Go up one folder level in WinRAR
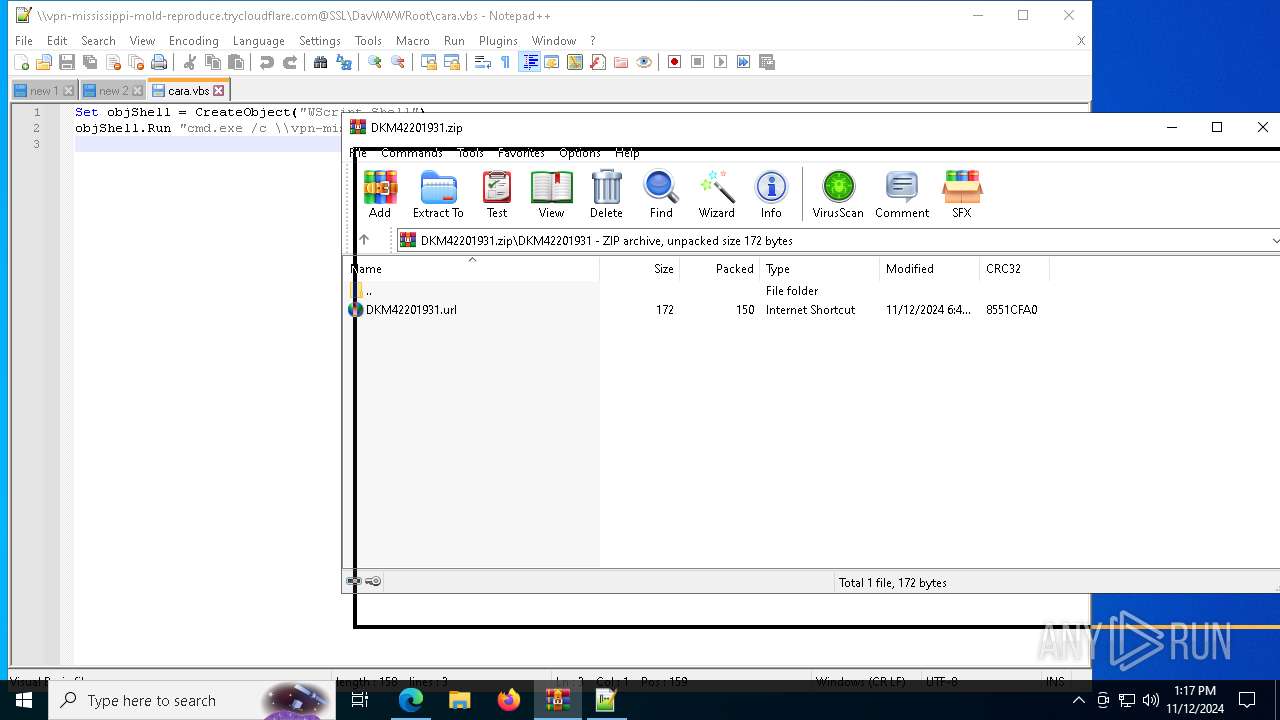The height and width of the screenshot is (720, 1280). (x=364, y=240)
